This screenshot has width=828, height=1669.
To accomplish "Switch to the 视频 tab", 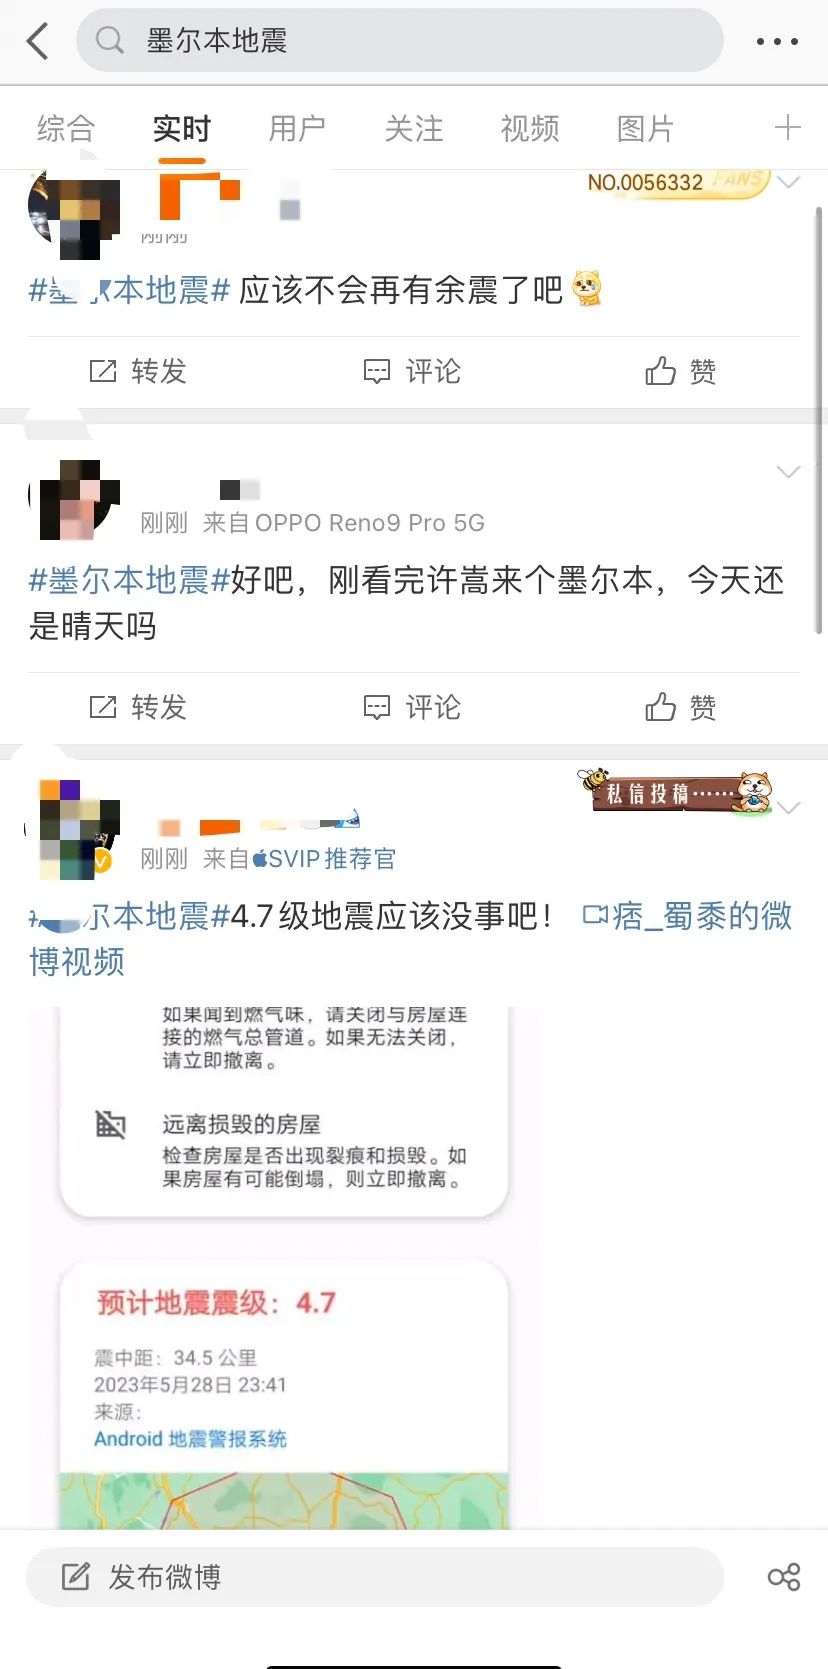I will 530,128.
